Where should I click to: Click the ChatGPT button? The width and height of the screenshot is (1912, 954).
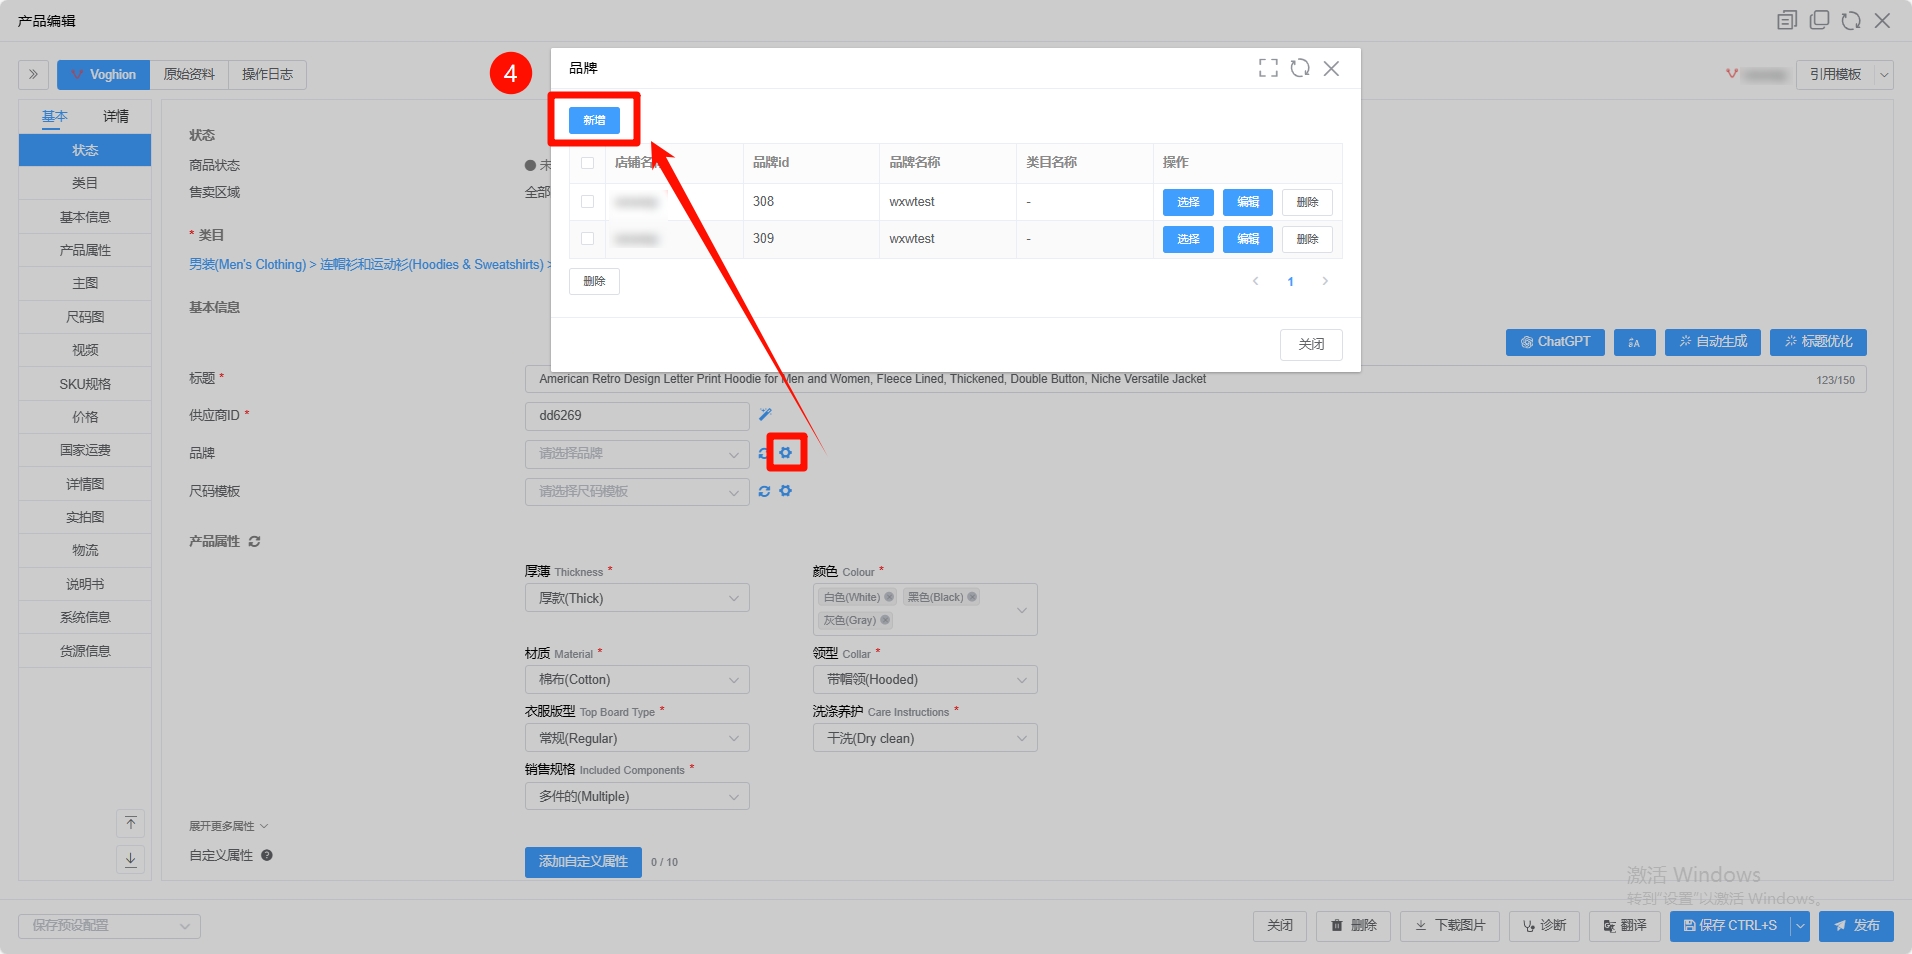click(1555, 342)
